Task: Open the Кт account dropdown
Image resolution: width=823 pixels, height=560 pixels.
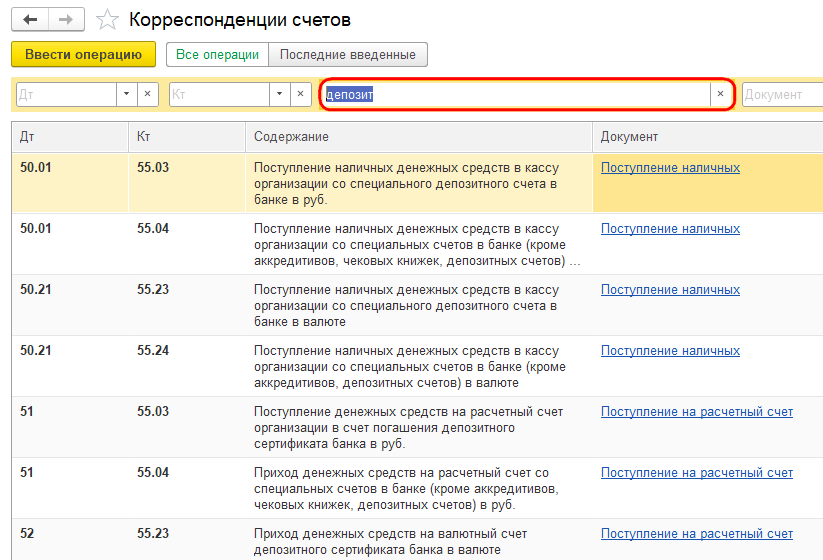Action: click(x=279, y=94)
